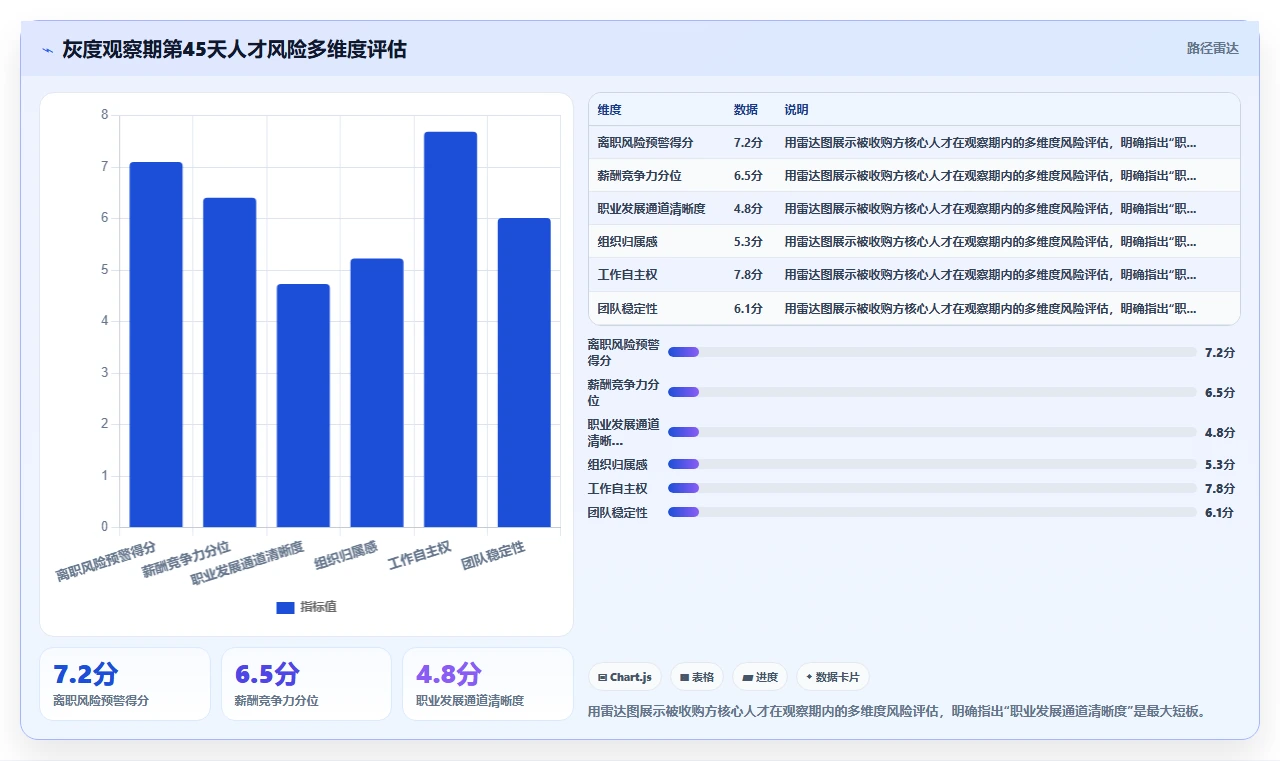Click the 工作自主权 bar in the chart

click(451, 330)
